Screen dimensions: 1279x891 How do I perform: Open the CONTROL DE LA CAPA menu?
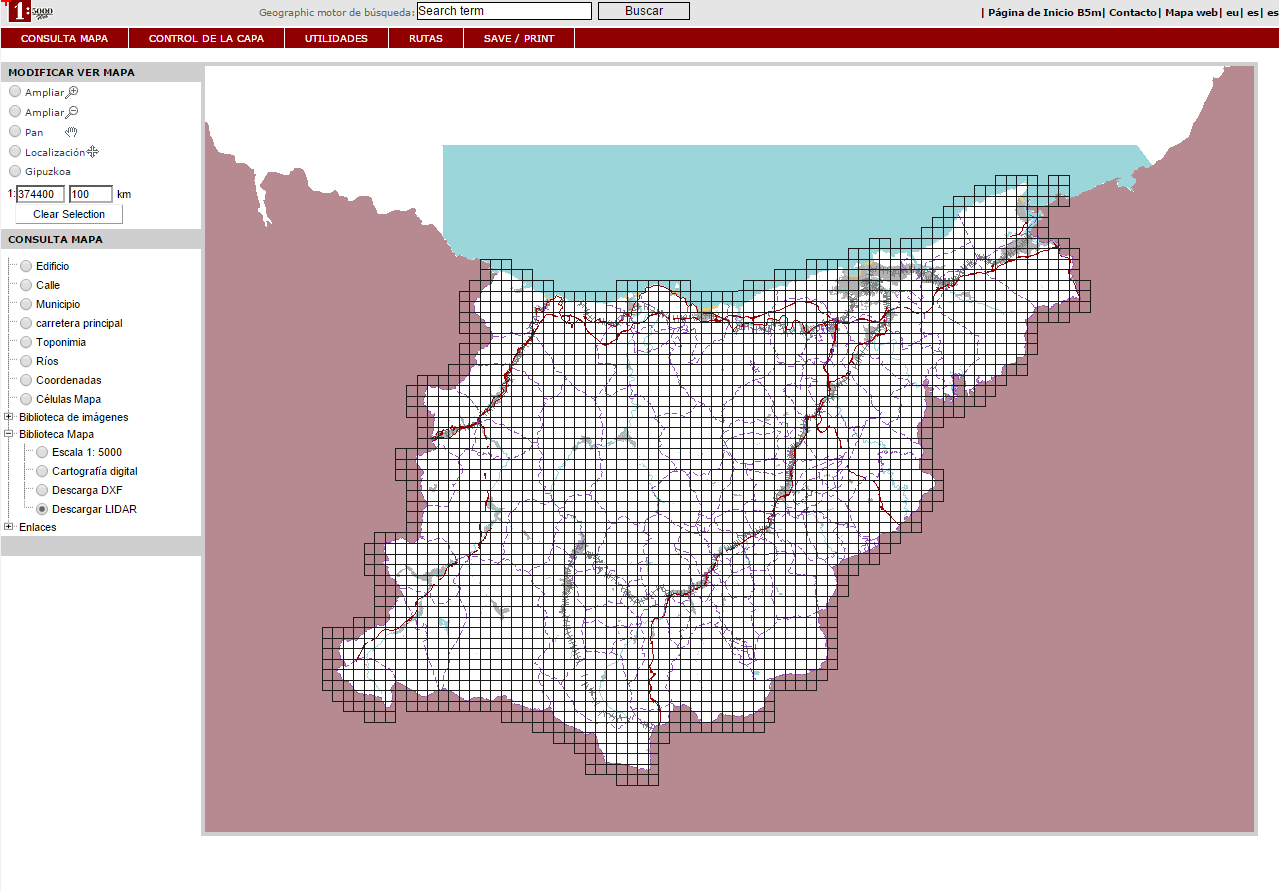206,38
